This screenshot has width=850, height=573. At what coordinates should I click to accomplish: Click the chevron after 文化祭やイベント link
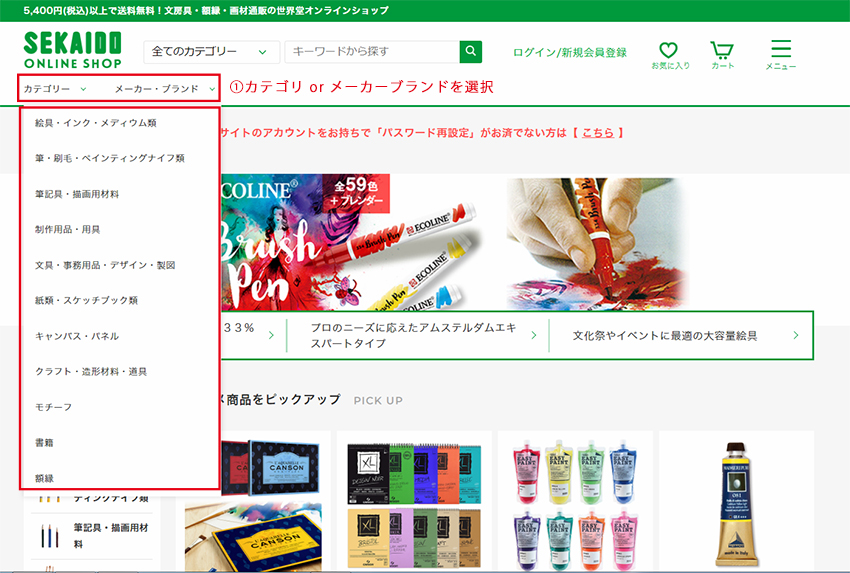(x=796, y=336)
